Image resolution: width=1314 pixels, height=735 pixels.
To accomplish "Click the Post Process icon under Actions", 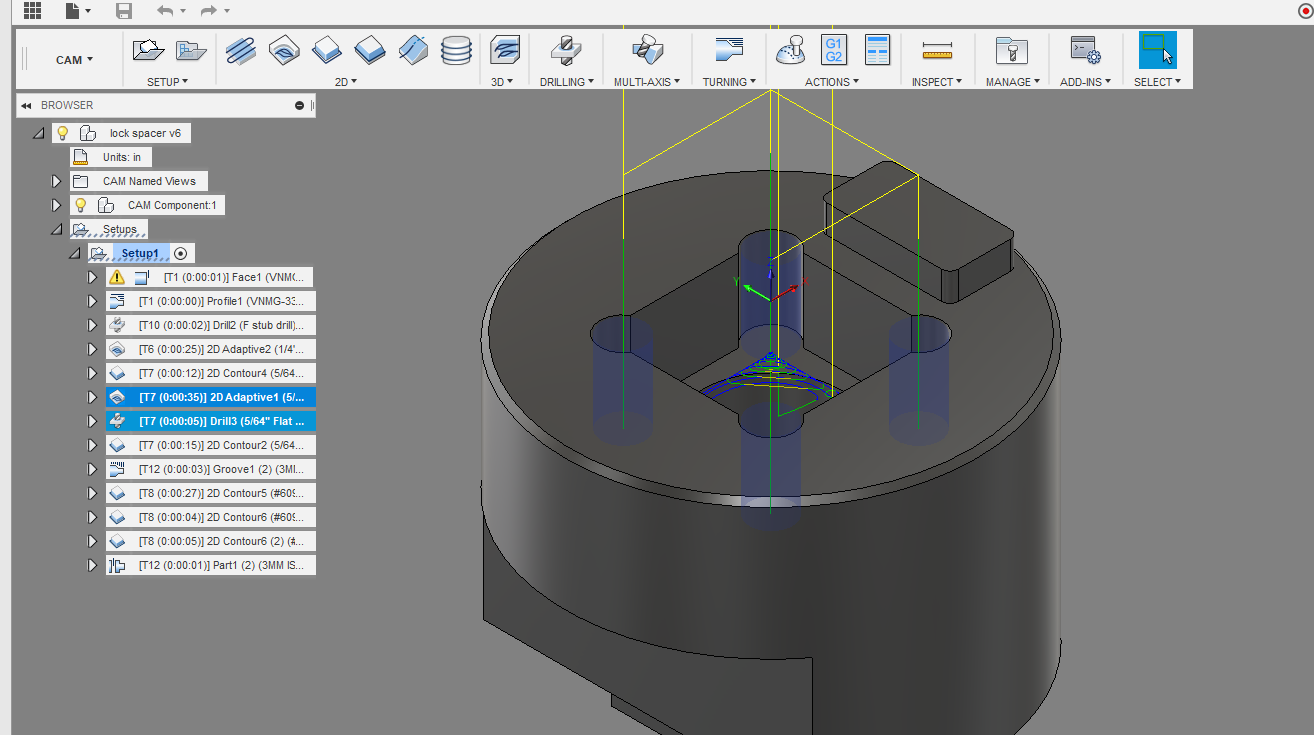I will [833, 48].
